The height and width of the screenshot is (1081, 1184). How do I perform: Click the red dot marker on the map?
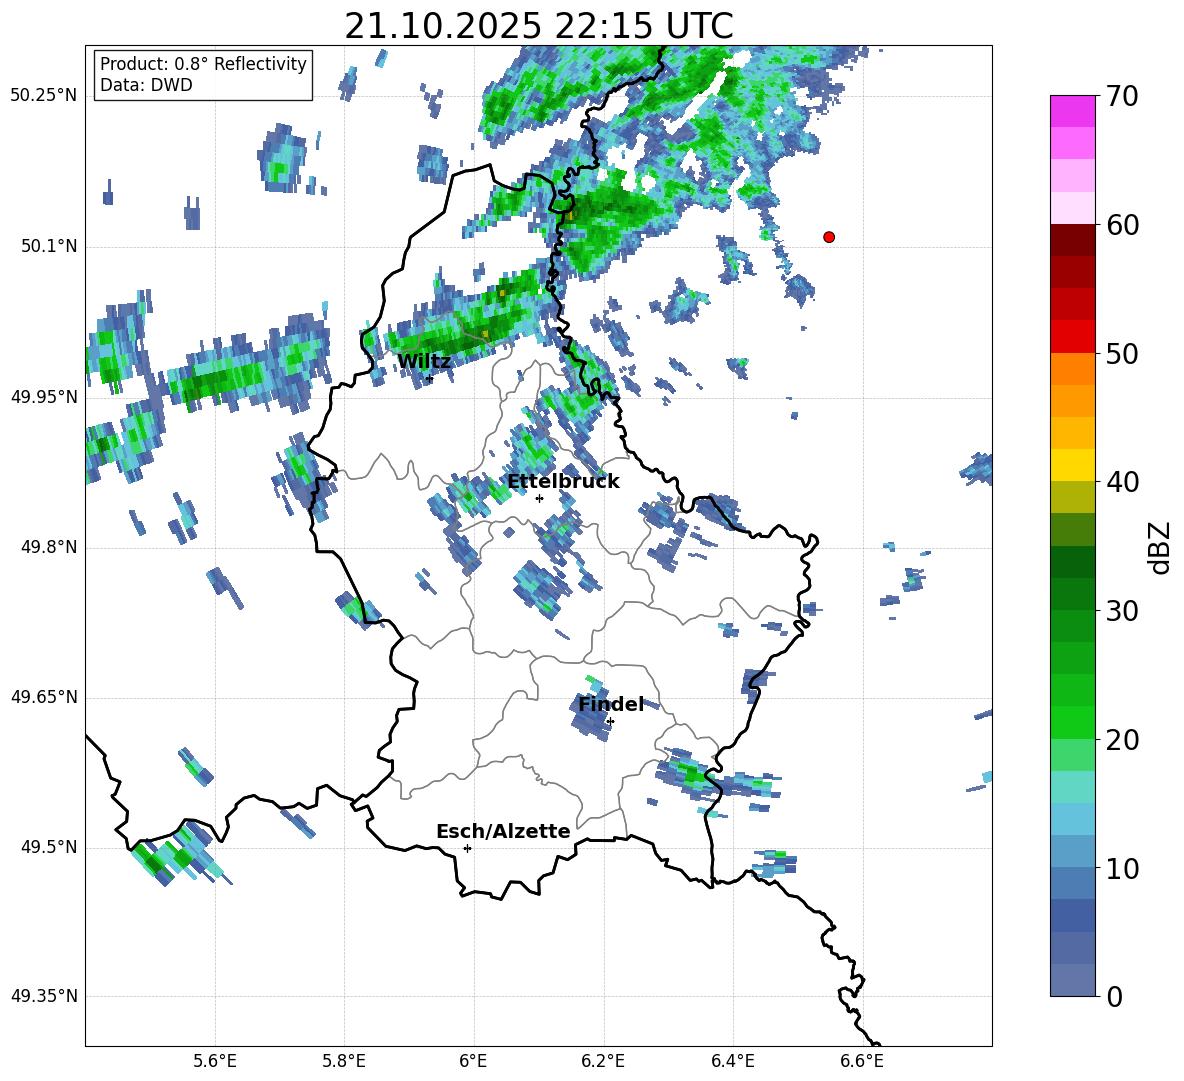click(829, 237)
